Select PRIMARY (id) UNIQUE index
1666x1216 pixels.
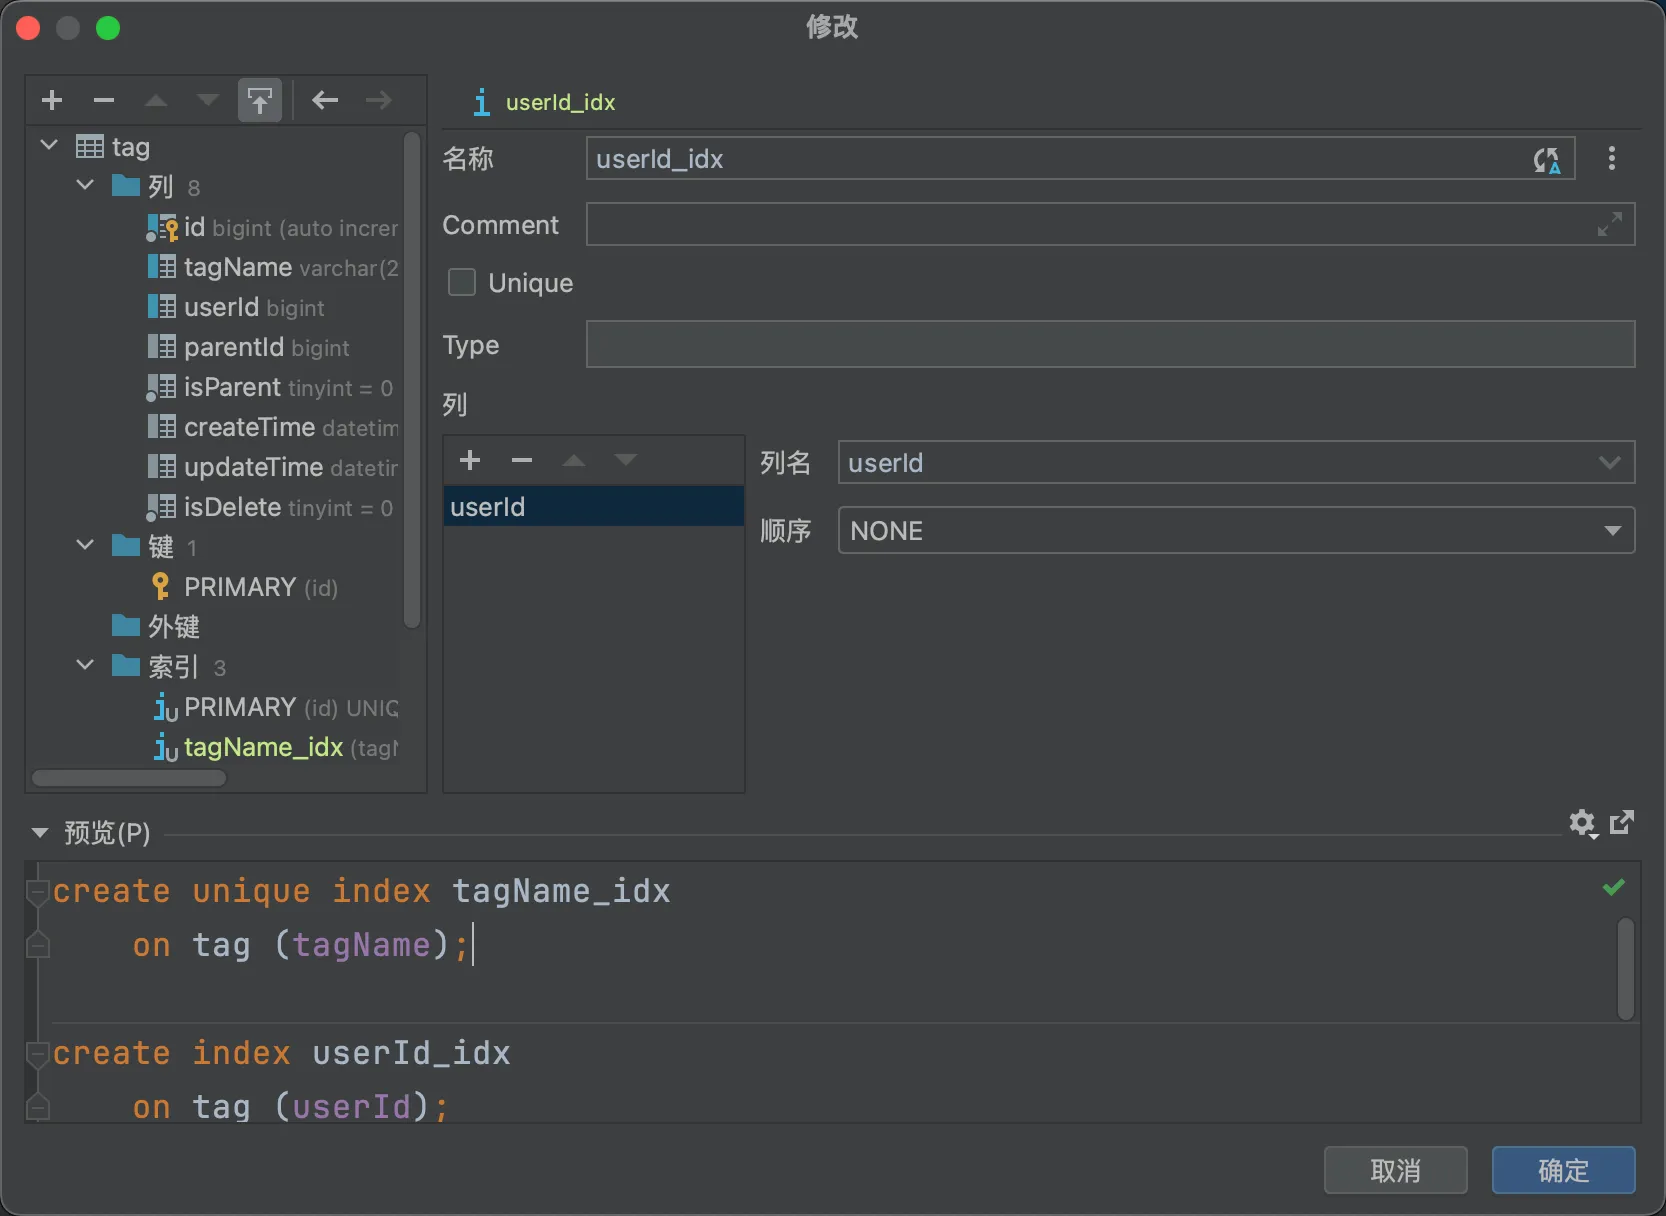pos(275,707)
